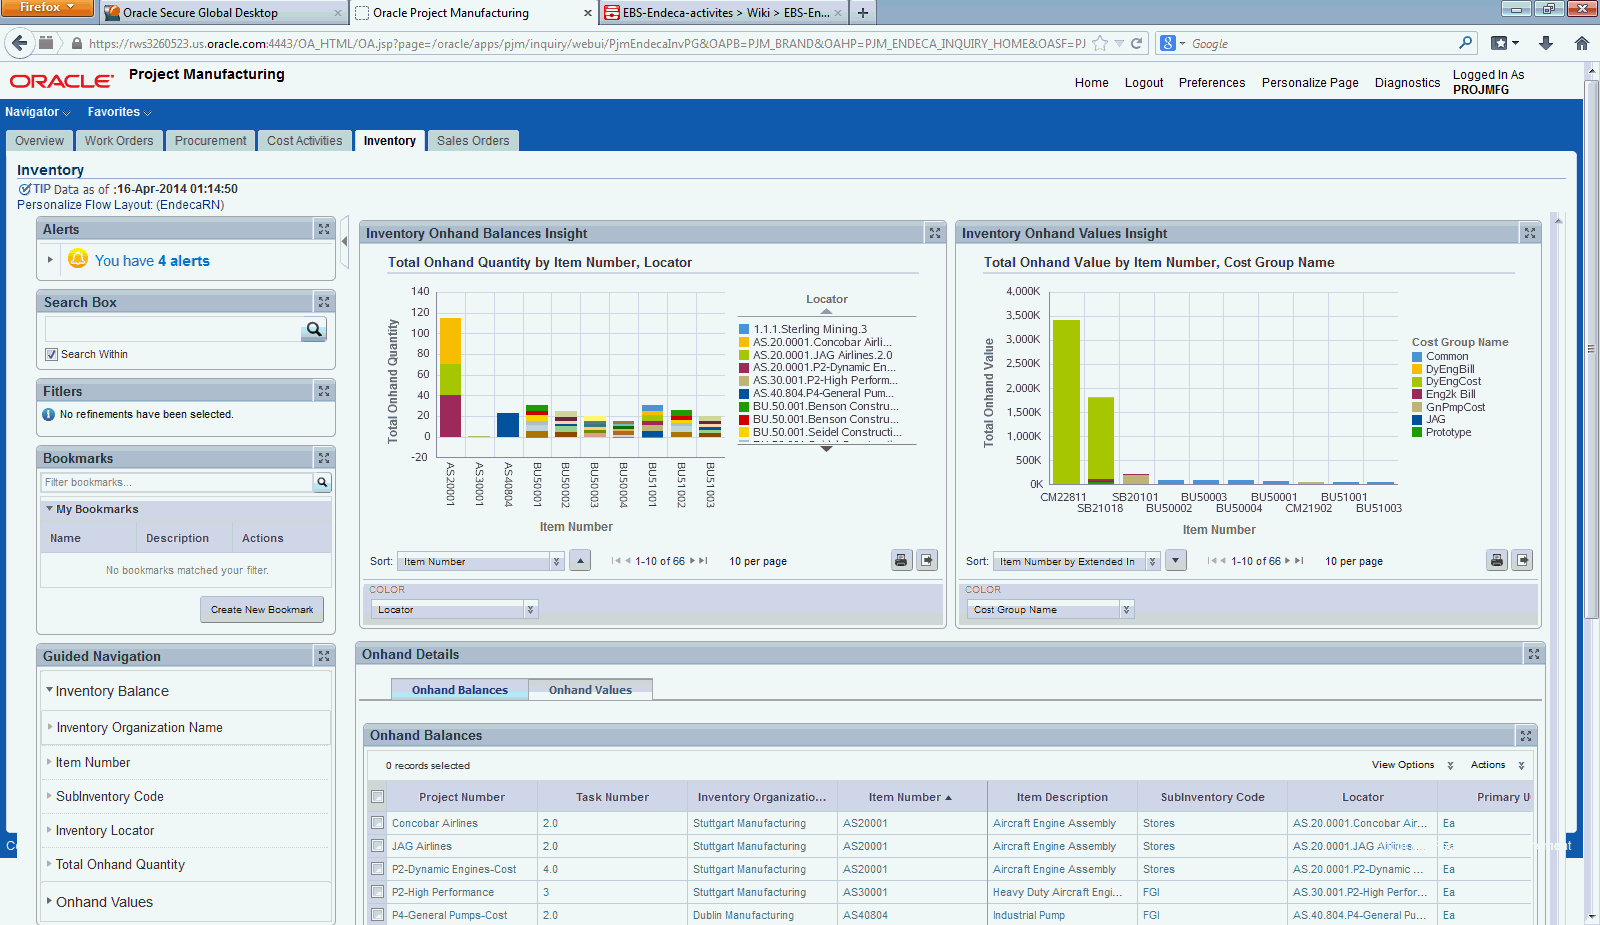Open the Actions menu in Onhand Balances

pos(1497,765)
